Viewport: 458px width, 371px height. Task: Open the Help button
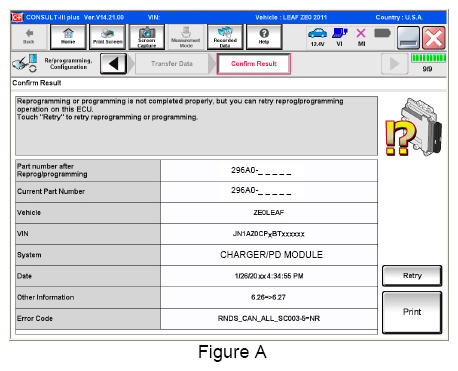[x=264, y=37]
